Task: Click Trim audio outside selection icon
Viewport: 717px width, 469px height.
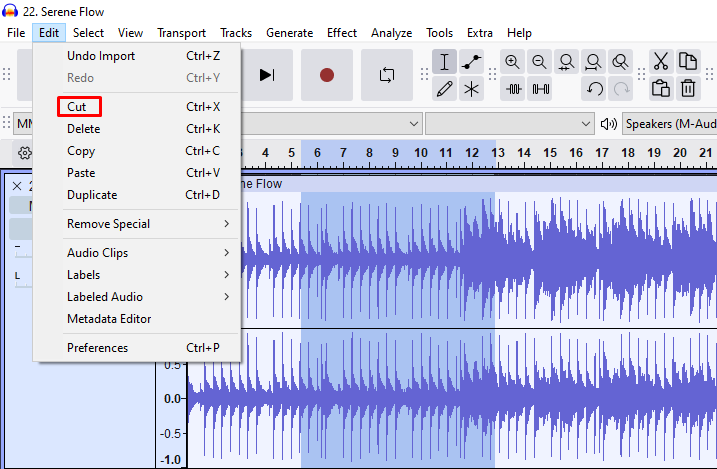Action: point(514,89)
